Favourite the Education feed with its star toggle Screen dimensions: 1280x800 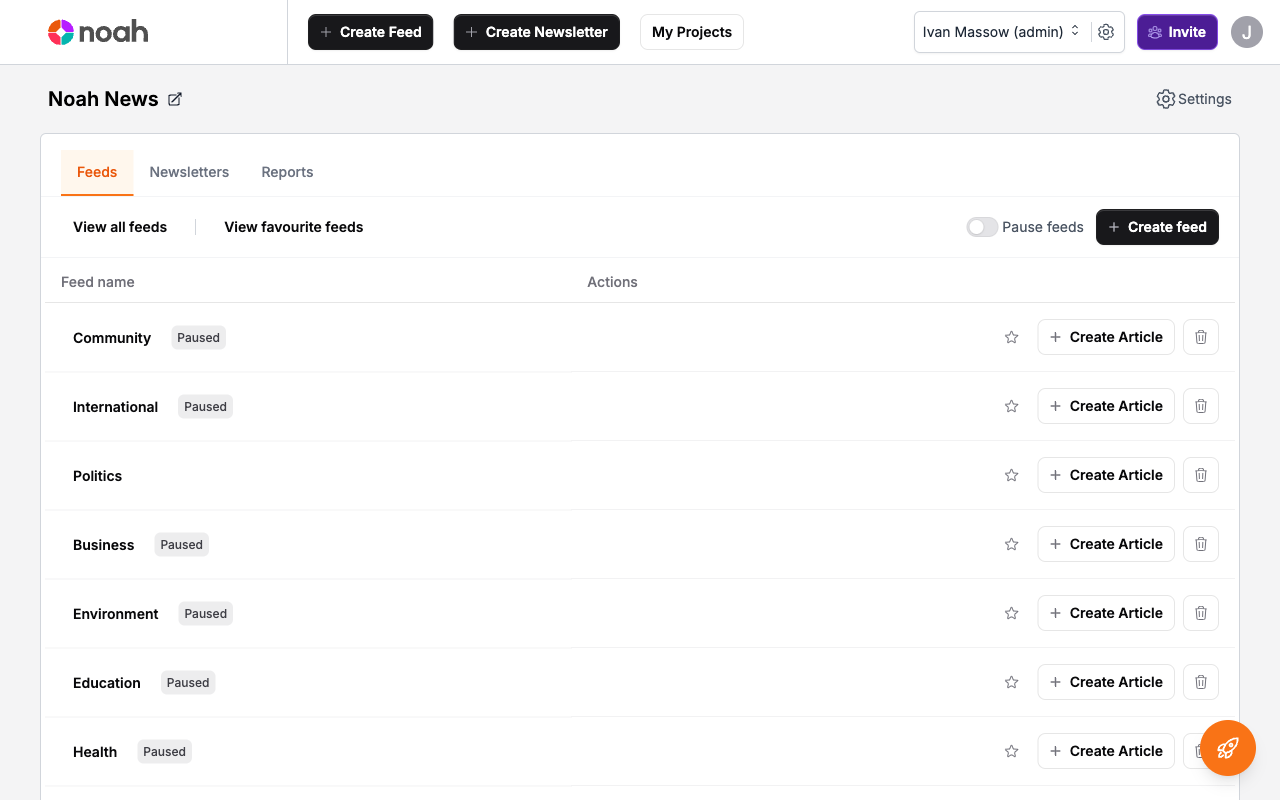click(1011, 682)
